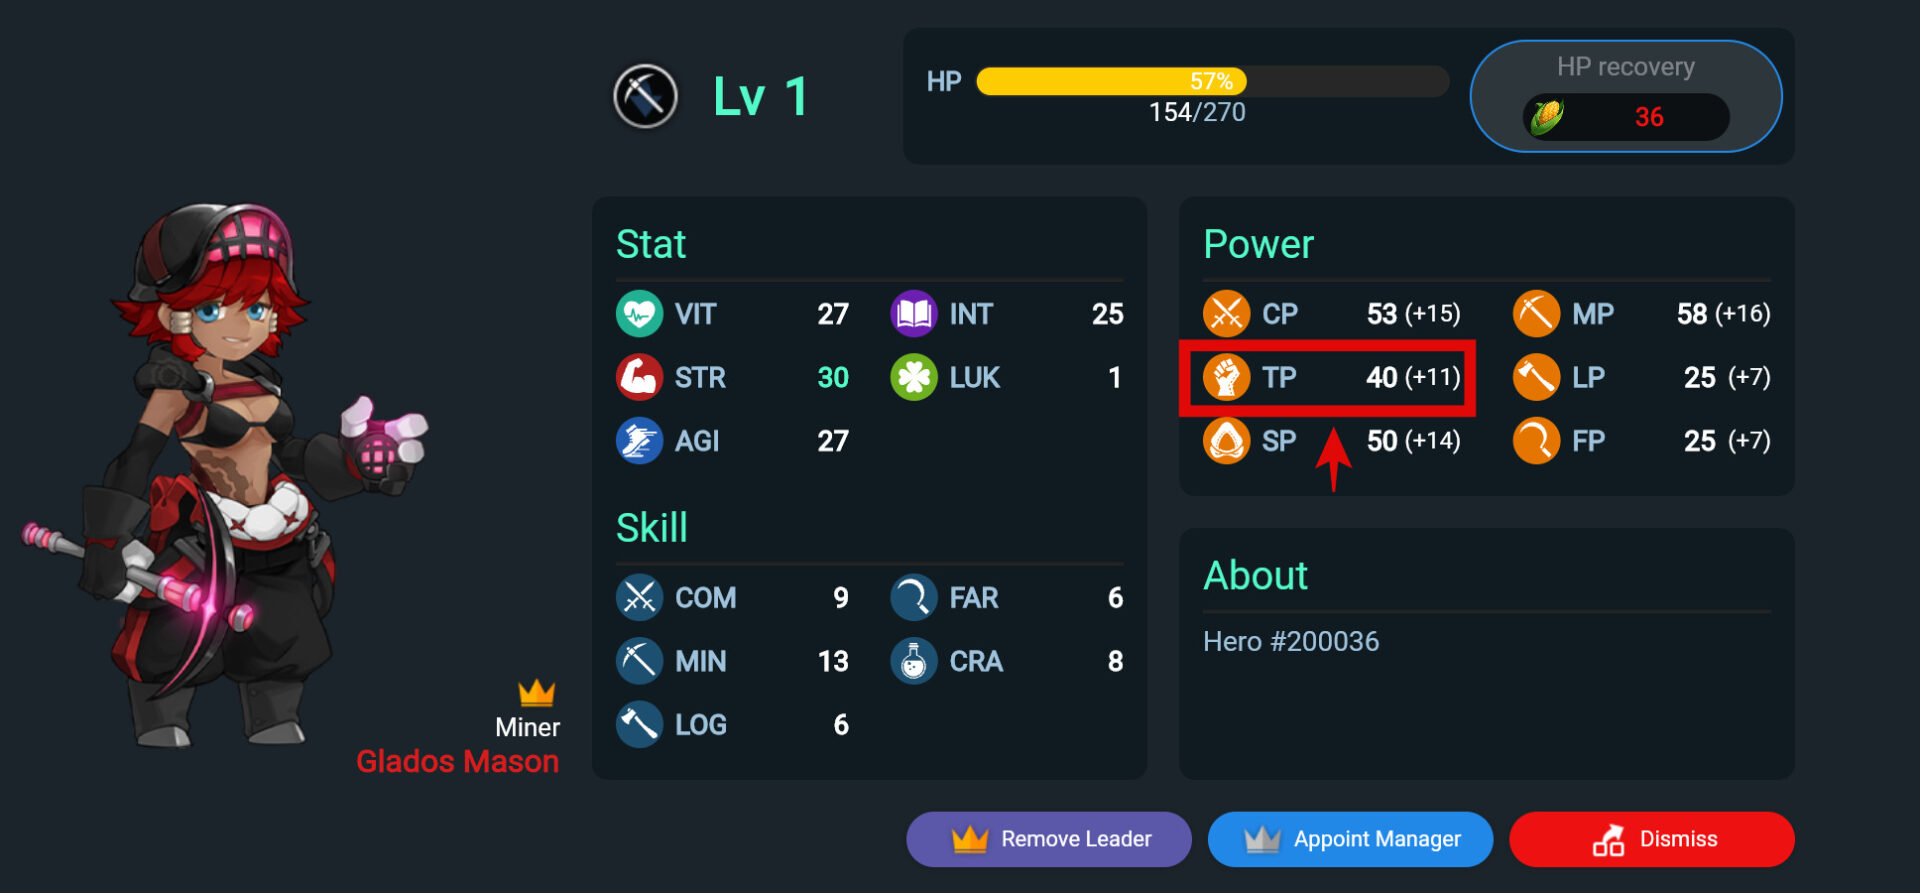The height and width of the screenshot is (893, 1920).
Task: Click the FAR sickle skill icon
Action: tap(914, 598)
